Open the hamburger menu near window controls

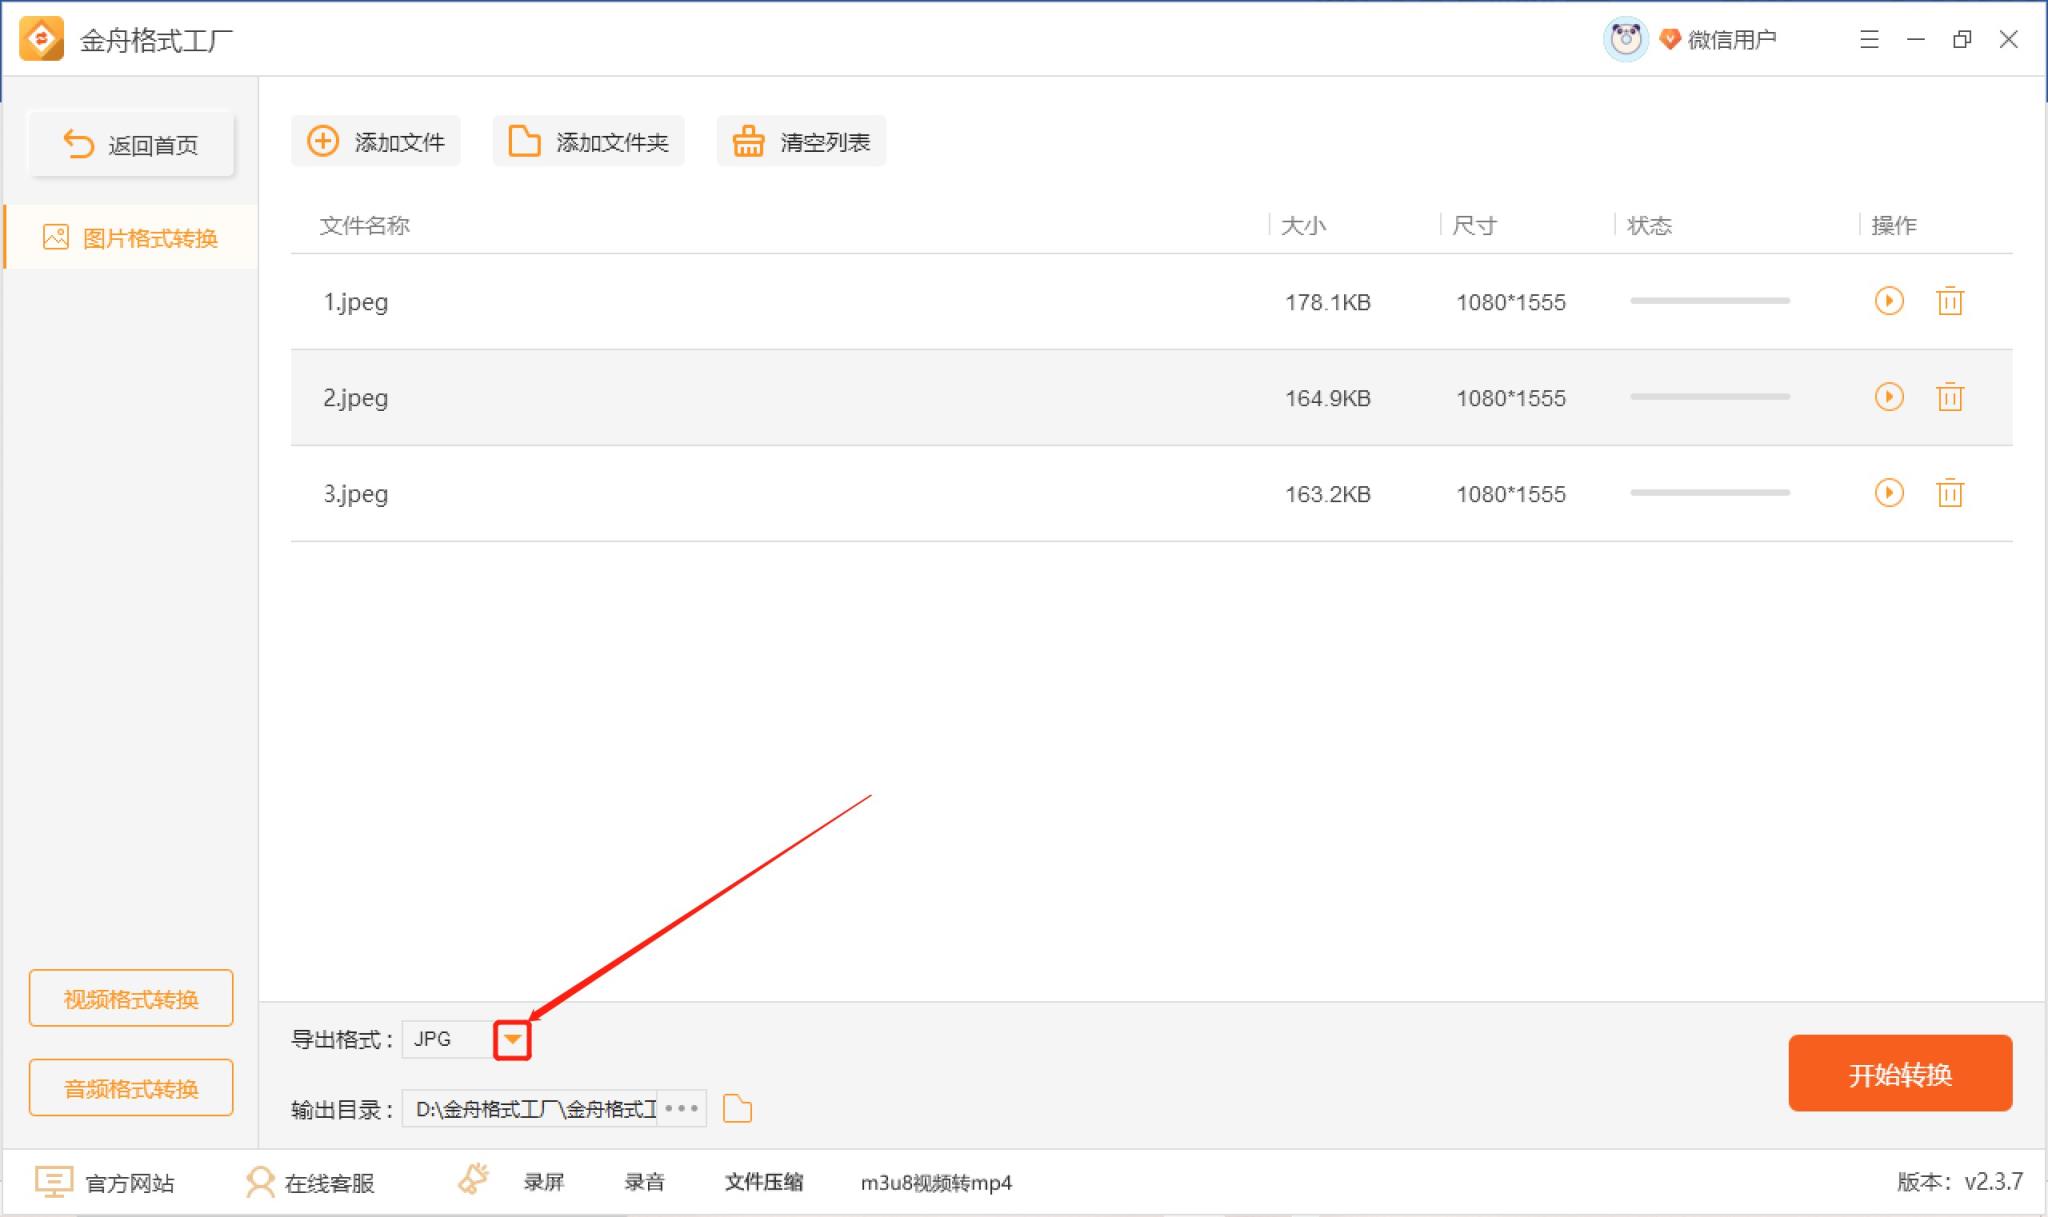click(1868, 39)
